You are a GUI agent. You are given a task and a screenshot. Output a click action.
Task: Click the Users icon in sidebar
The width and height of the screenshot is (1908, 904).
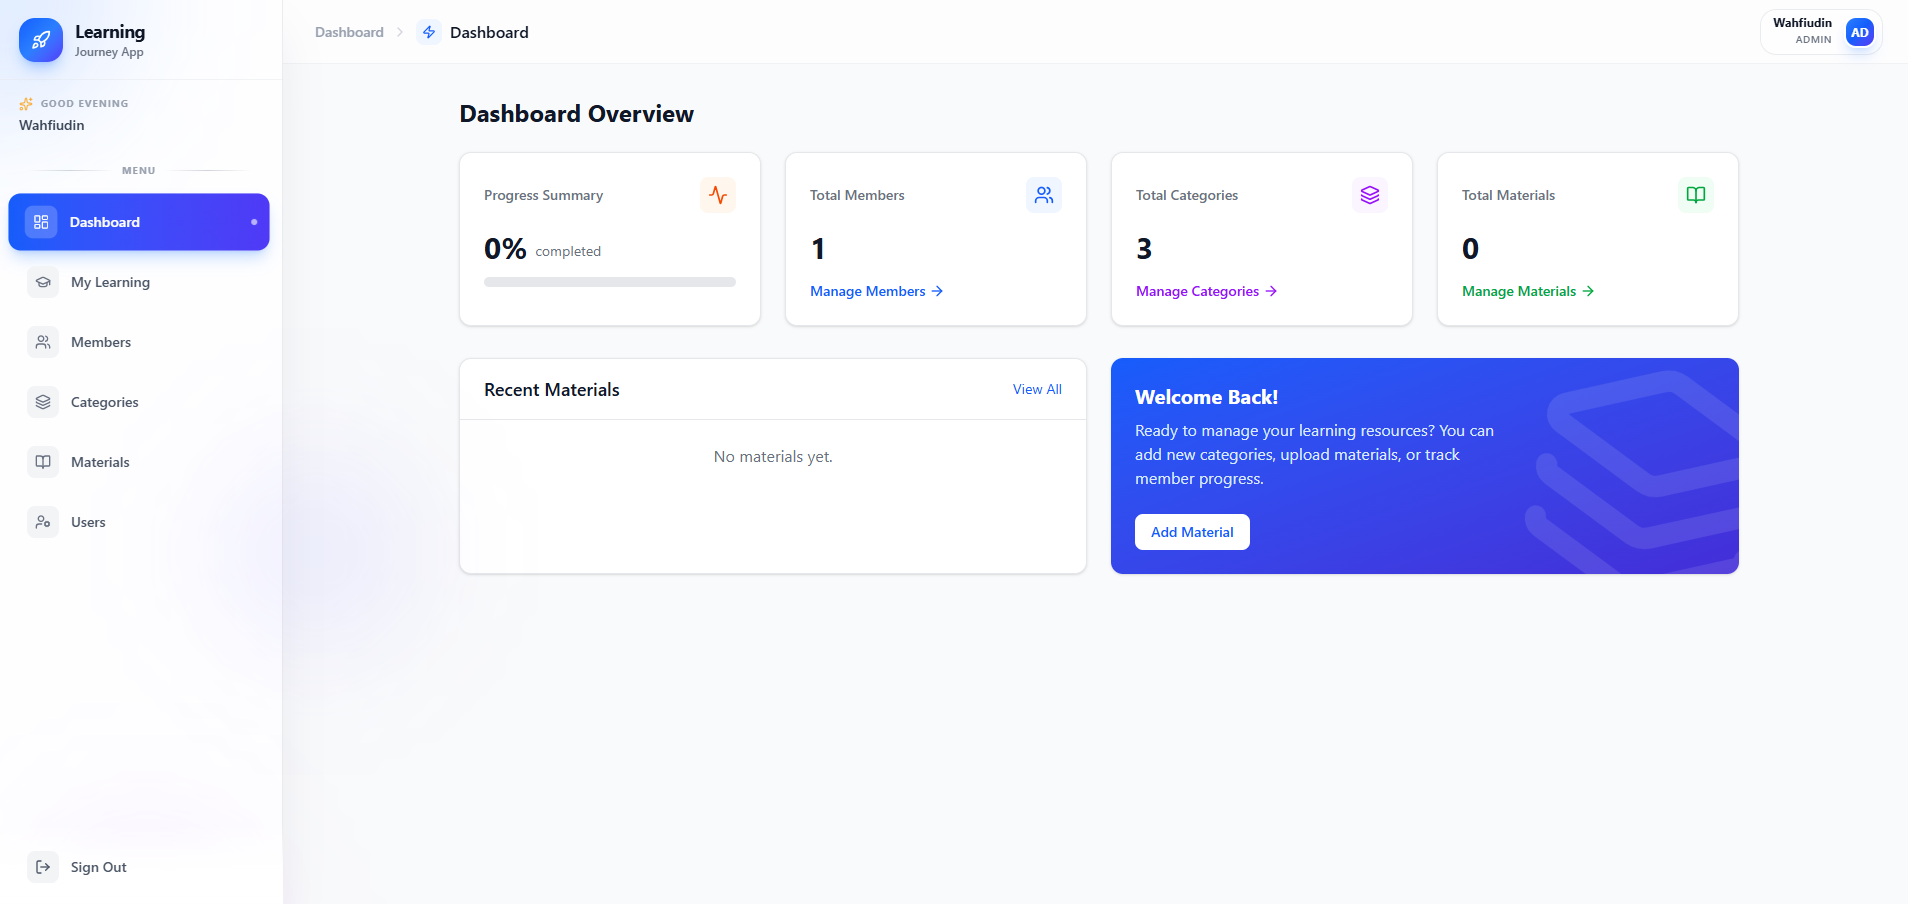(43, 522)
